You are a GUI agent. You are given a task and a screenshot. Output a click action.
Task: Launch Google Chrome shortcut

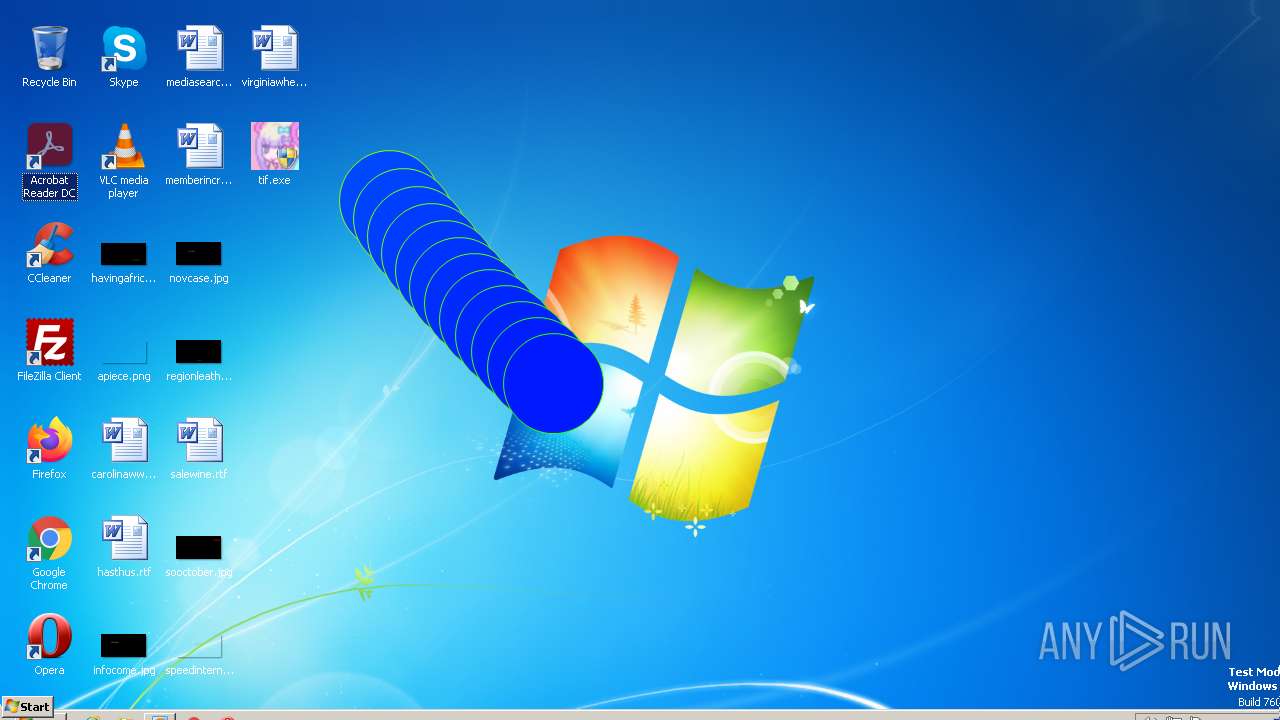click(x=49, y=553)
